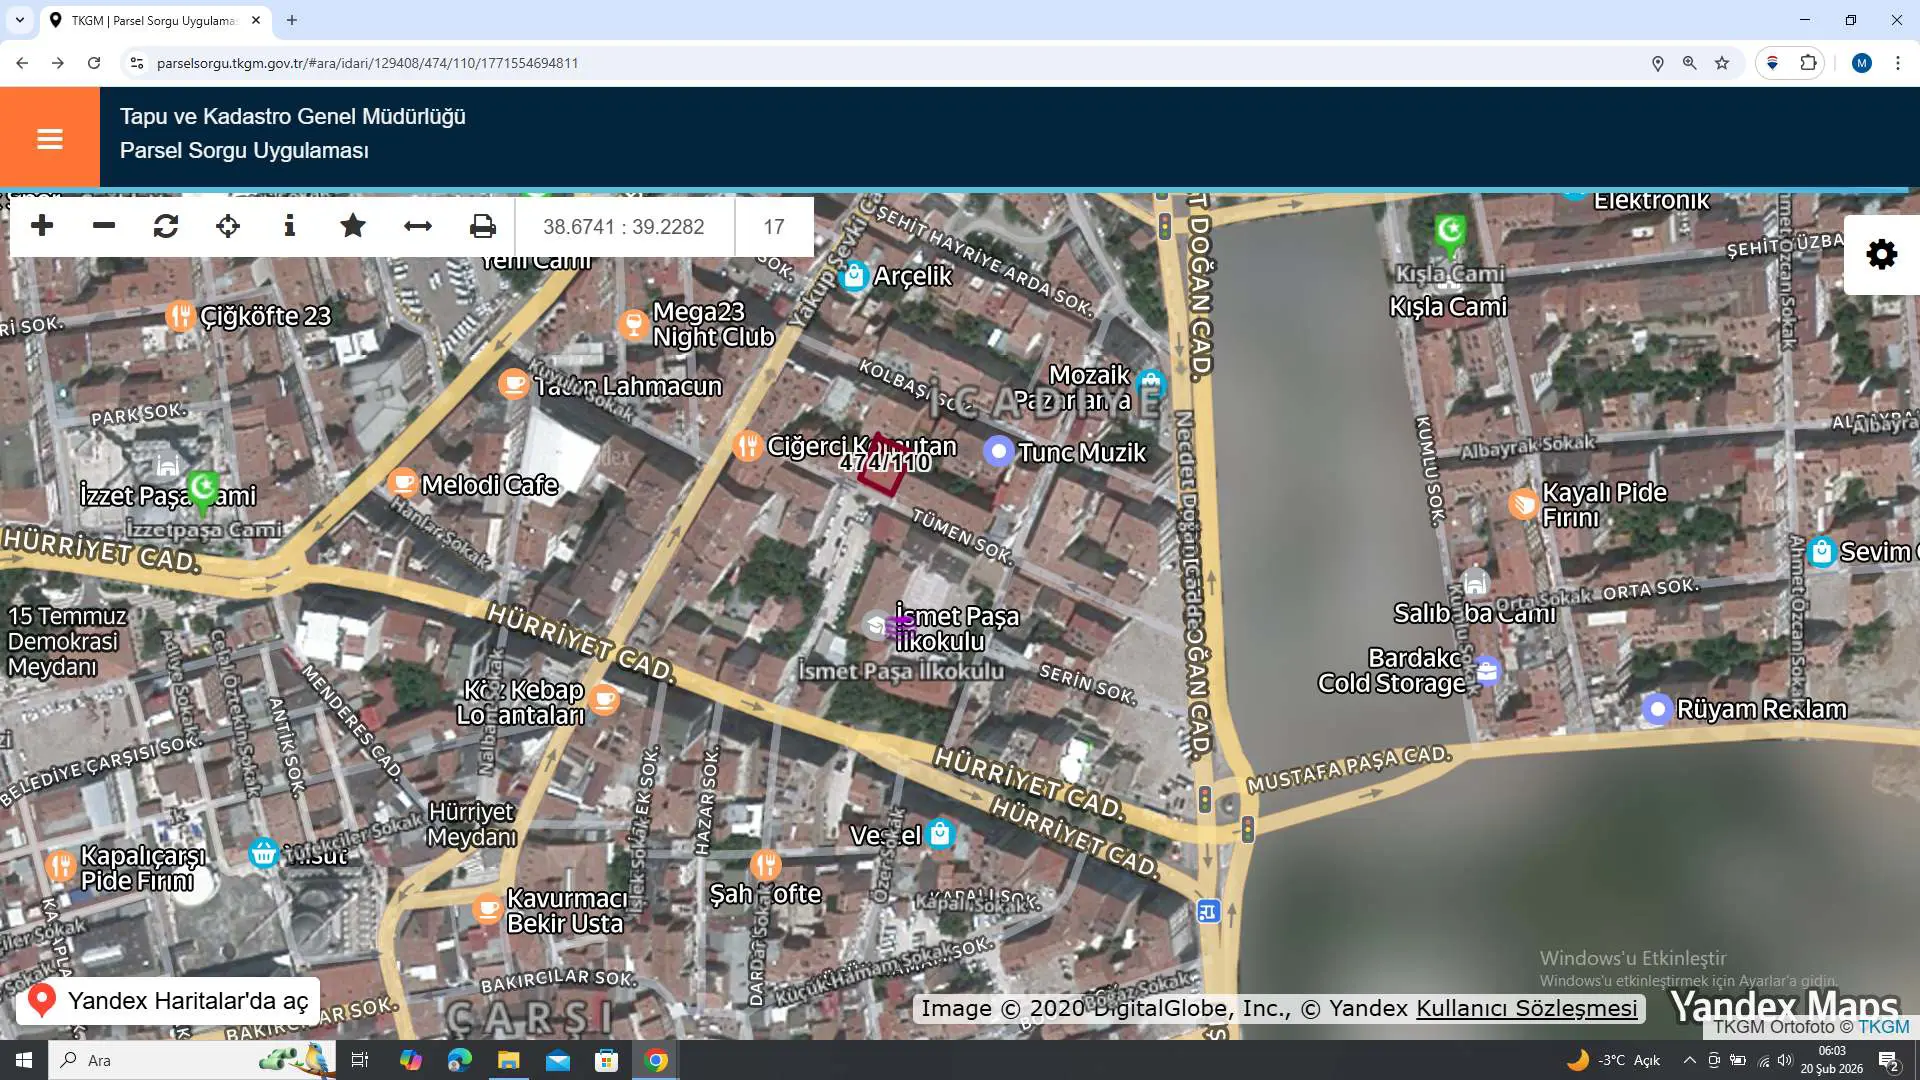This screenshot has width=1920, height=1080.
Task: Click the Bardakçı Cold Storage marker
Action: [x=1487, y=671]
